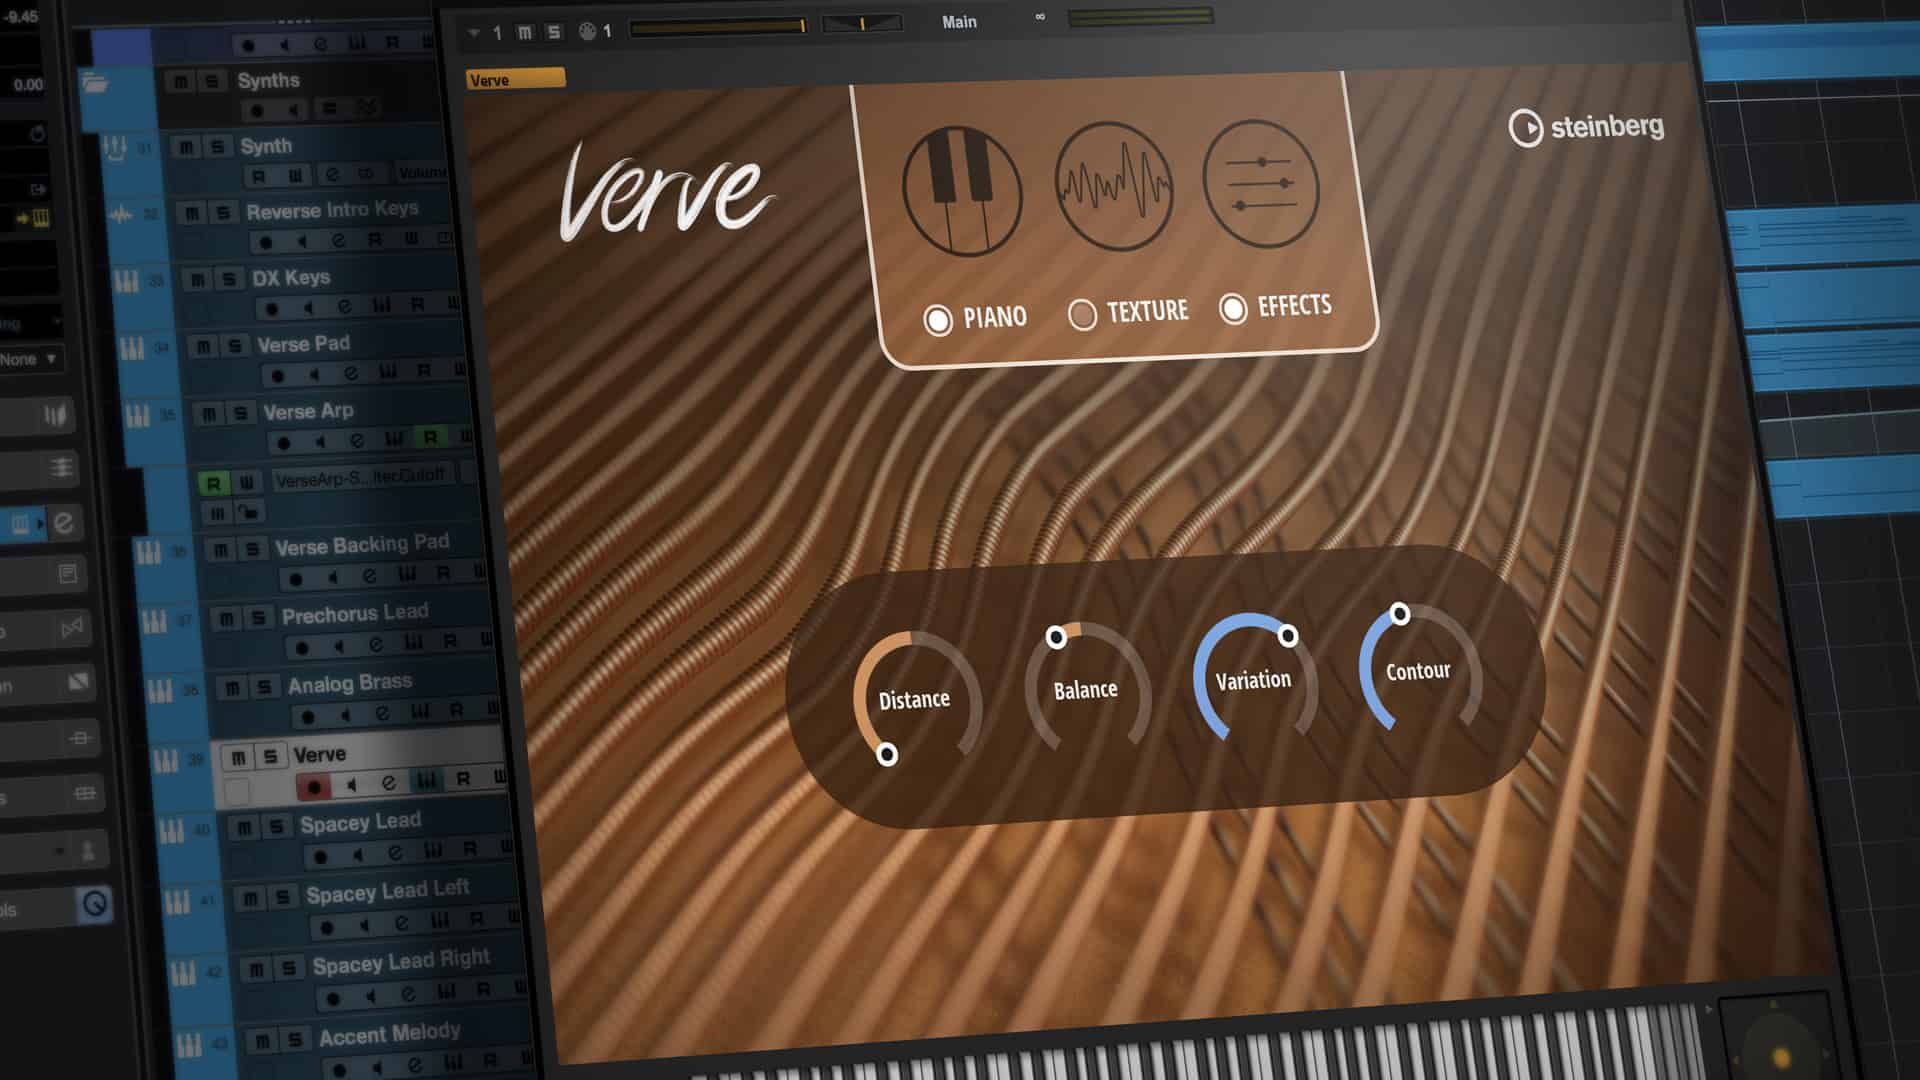1920x1080 pixels.
Task: Click the record enable button on Verve track
Action: tap(314, 787)
